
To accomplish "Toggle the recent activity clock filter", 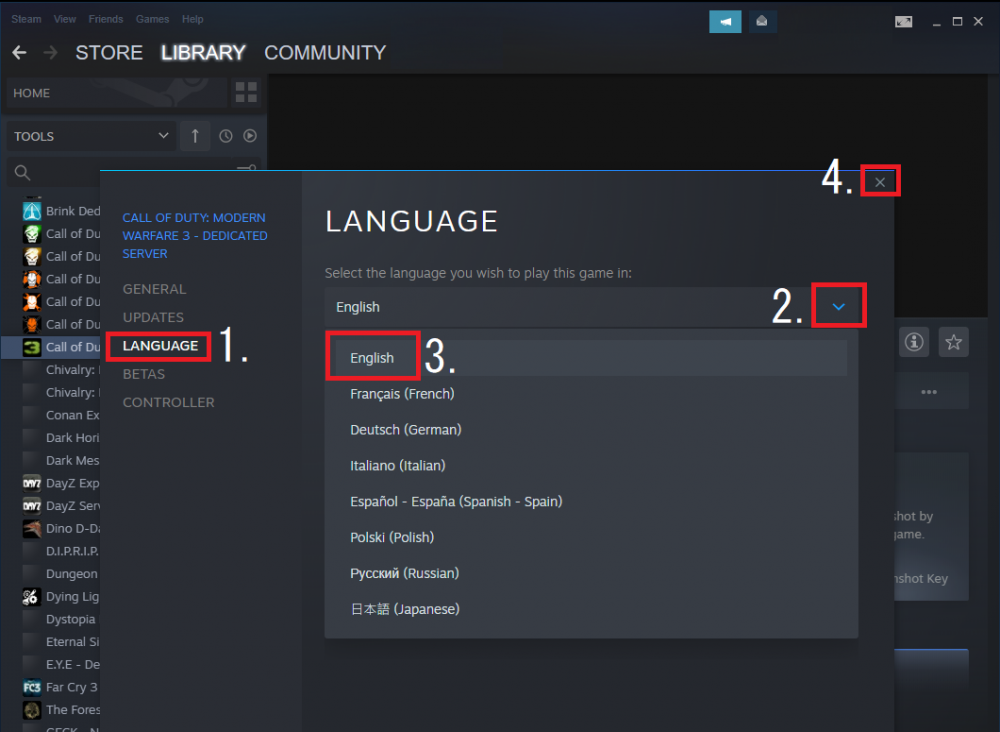I will 226,136.
